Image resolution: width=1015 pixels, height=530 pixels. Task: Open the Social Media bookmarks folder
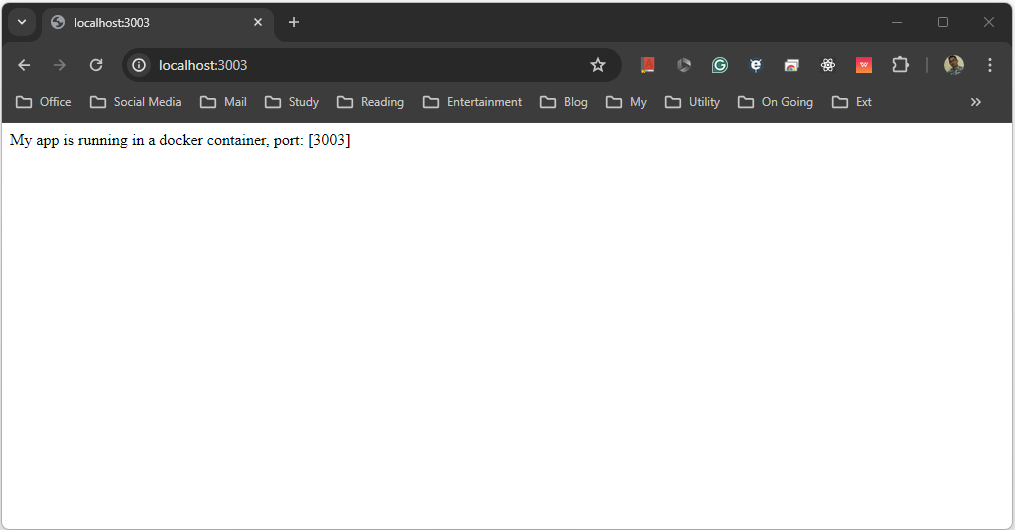pos(135,102)
